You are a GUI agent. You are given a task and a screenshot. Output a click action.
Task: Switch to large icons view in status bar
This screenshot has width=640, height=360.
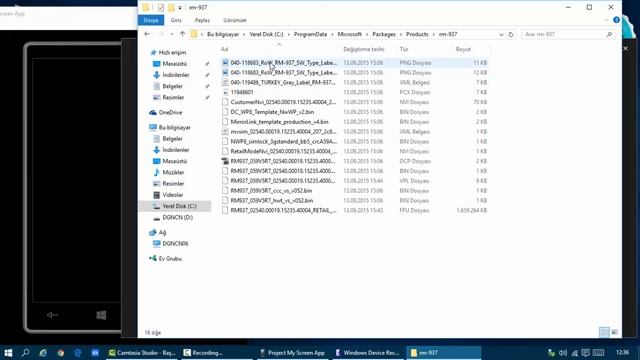tap(614, 332)
